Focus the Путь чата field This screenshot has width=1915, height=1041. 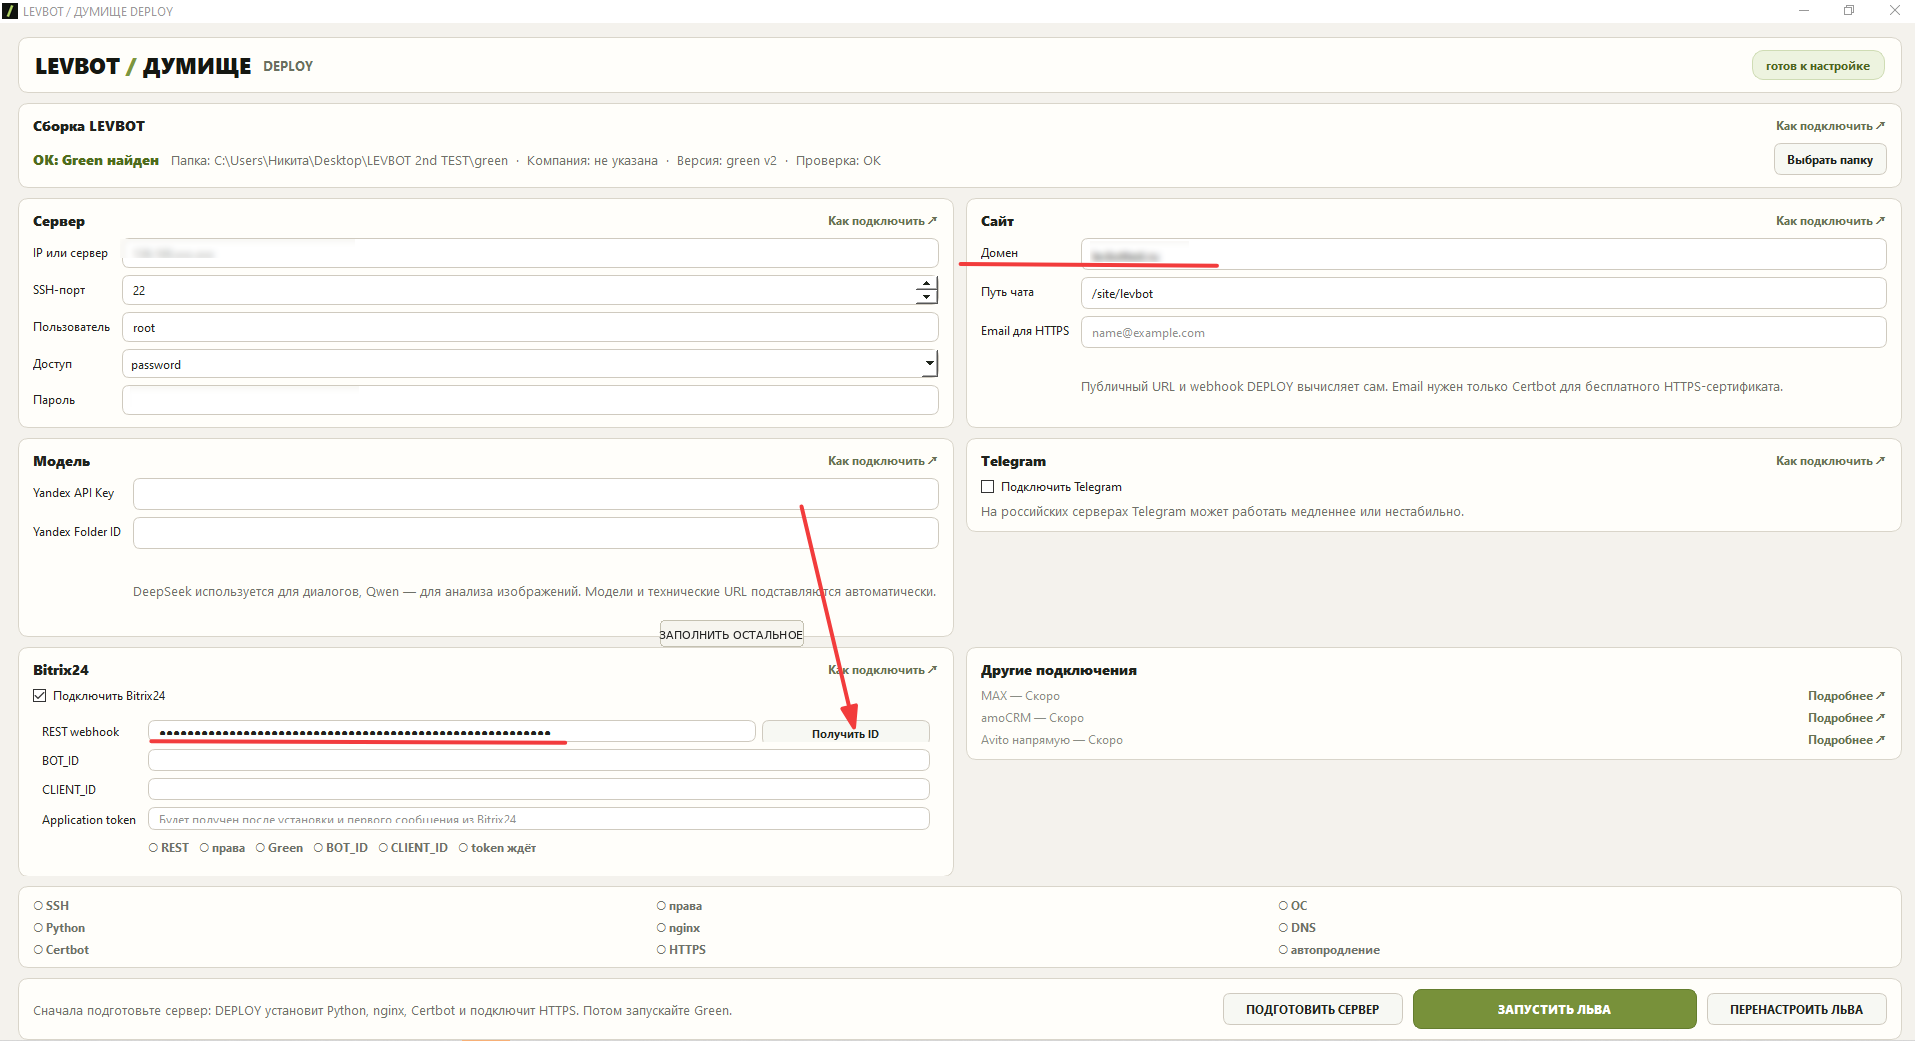coord(1483,293)
